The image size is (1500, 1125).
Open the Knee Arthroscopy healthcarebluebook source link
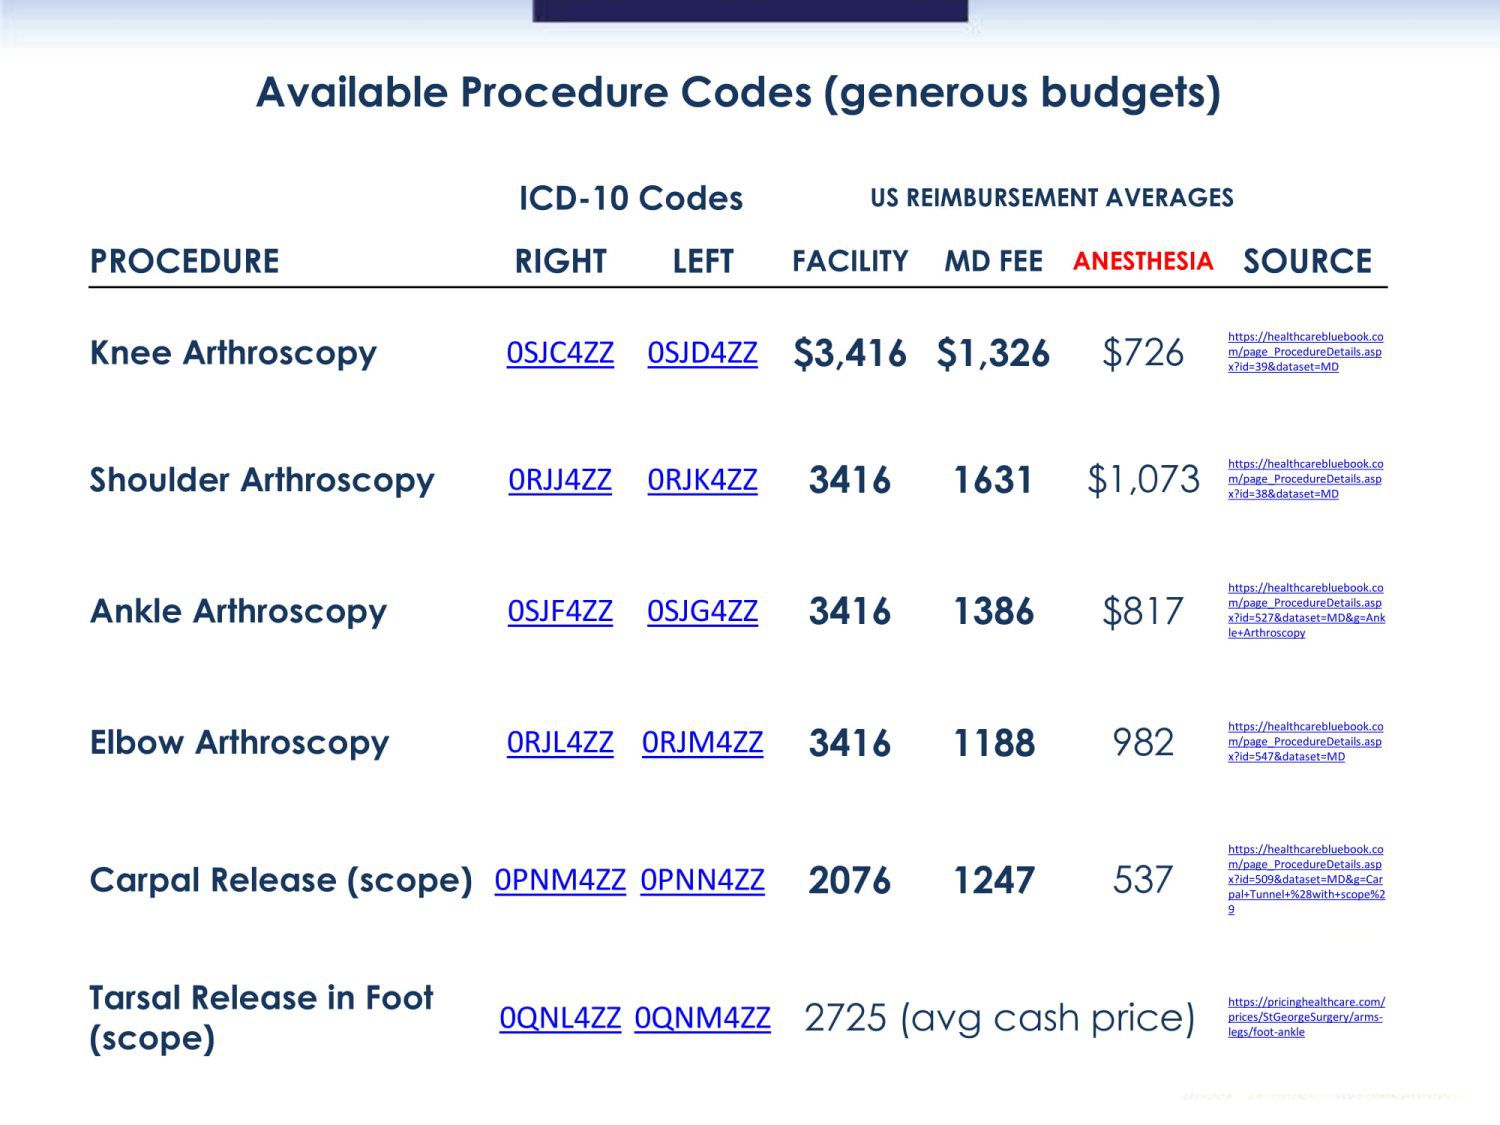point(1305,352)
